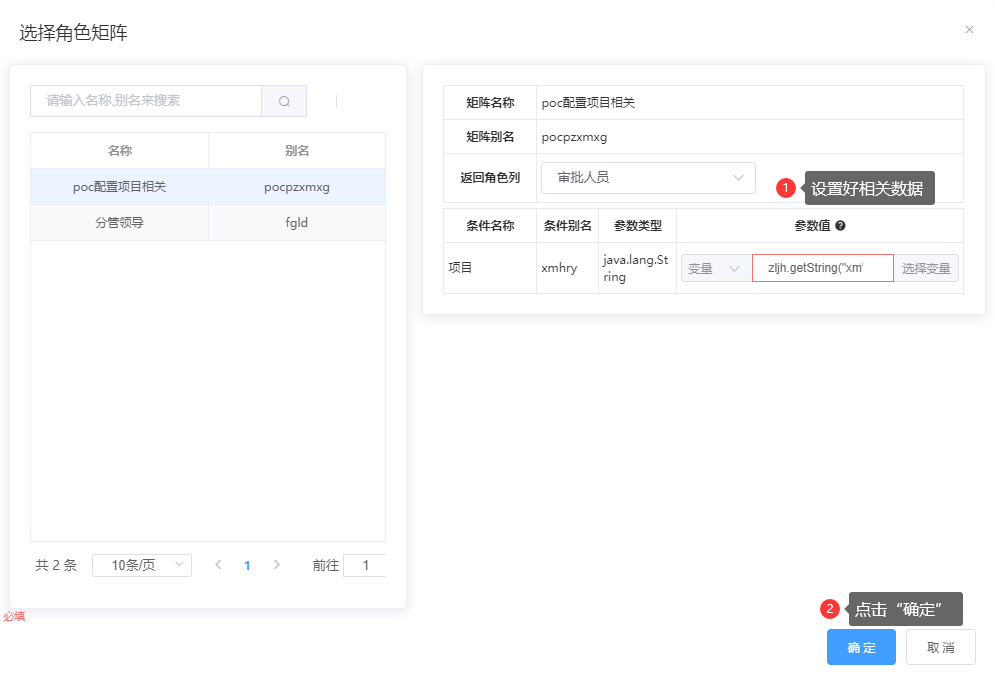Click the 取消 button
Image resolution: width=995 pixels, height=679 pixels.
940,647
